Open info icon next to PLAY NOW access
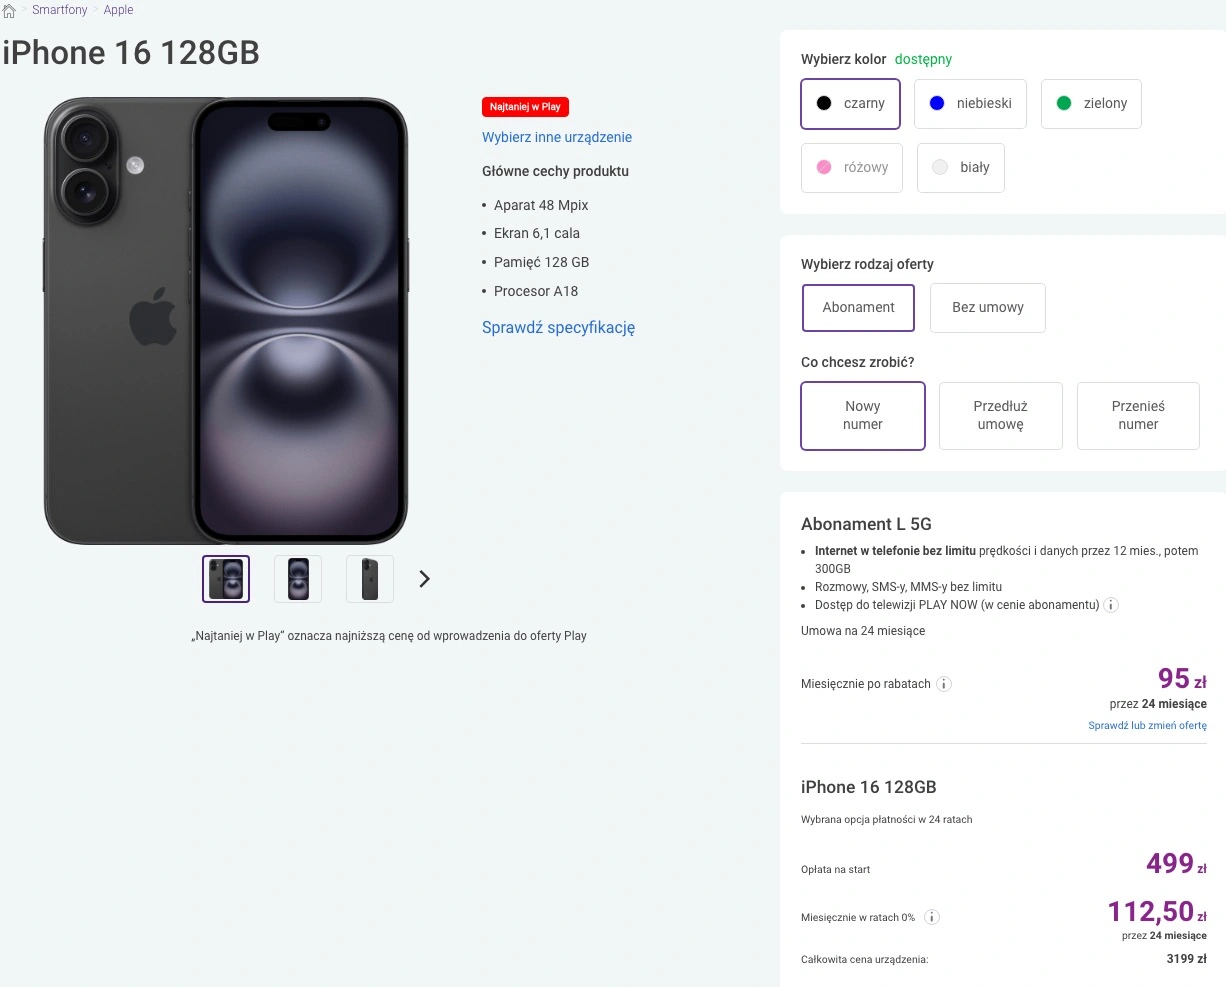This screenshot has width=1226, height=987. [x=1112, y=605]
